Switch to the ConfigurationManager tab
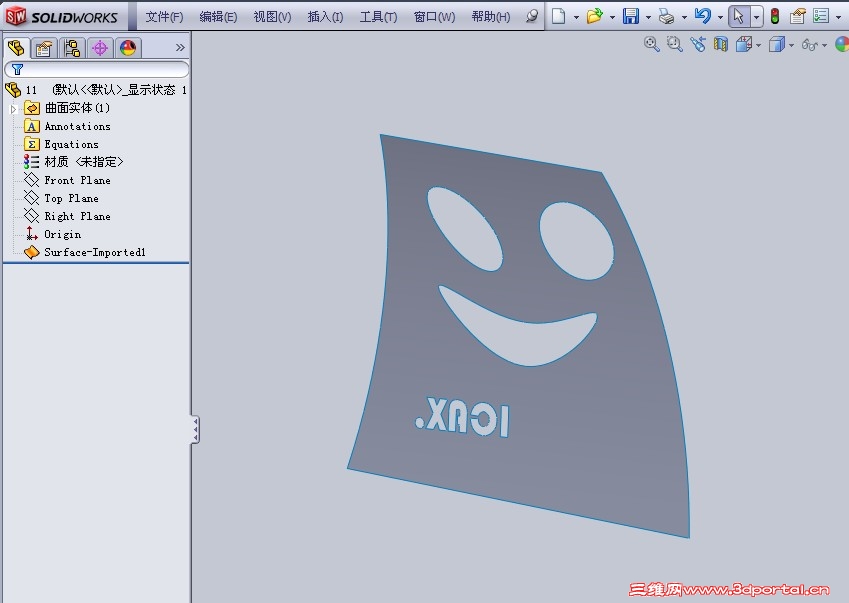Screen dimensions: 849x603 [72, 48]
